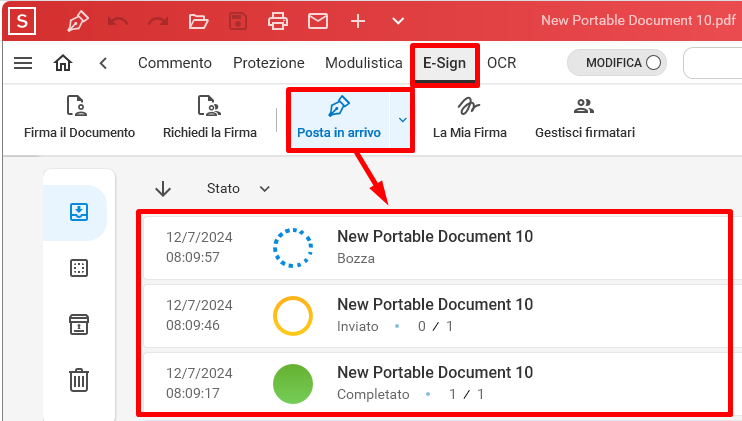
Task: Click the New Portable Document 10.pdf title
Action: (638, 20)
